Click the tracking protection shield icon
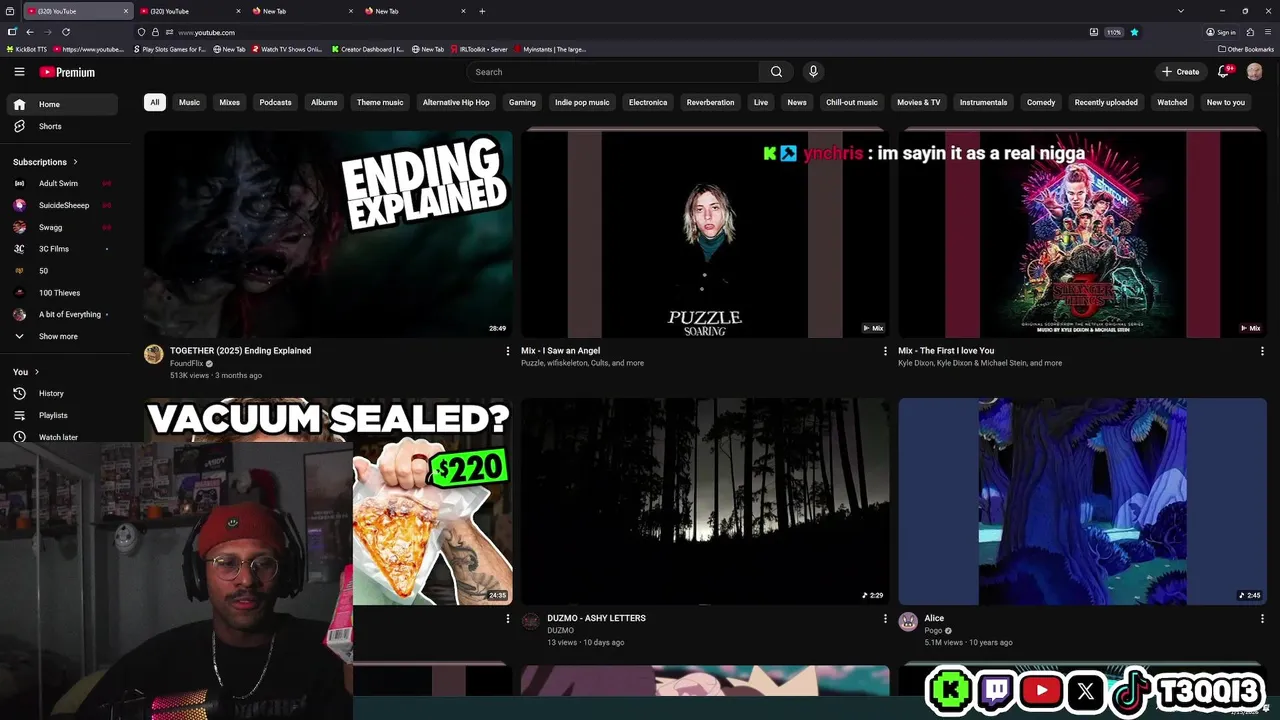Image resolution: width=1280 pixels, height=720 pixels. (141, 32)
